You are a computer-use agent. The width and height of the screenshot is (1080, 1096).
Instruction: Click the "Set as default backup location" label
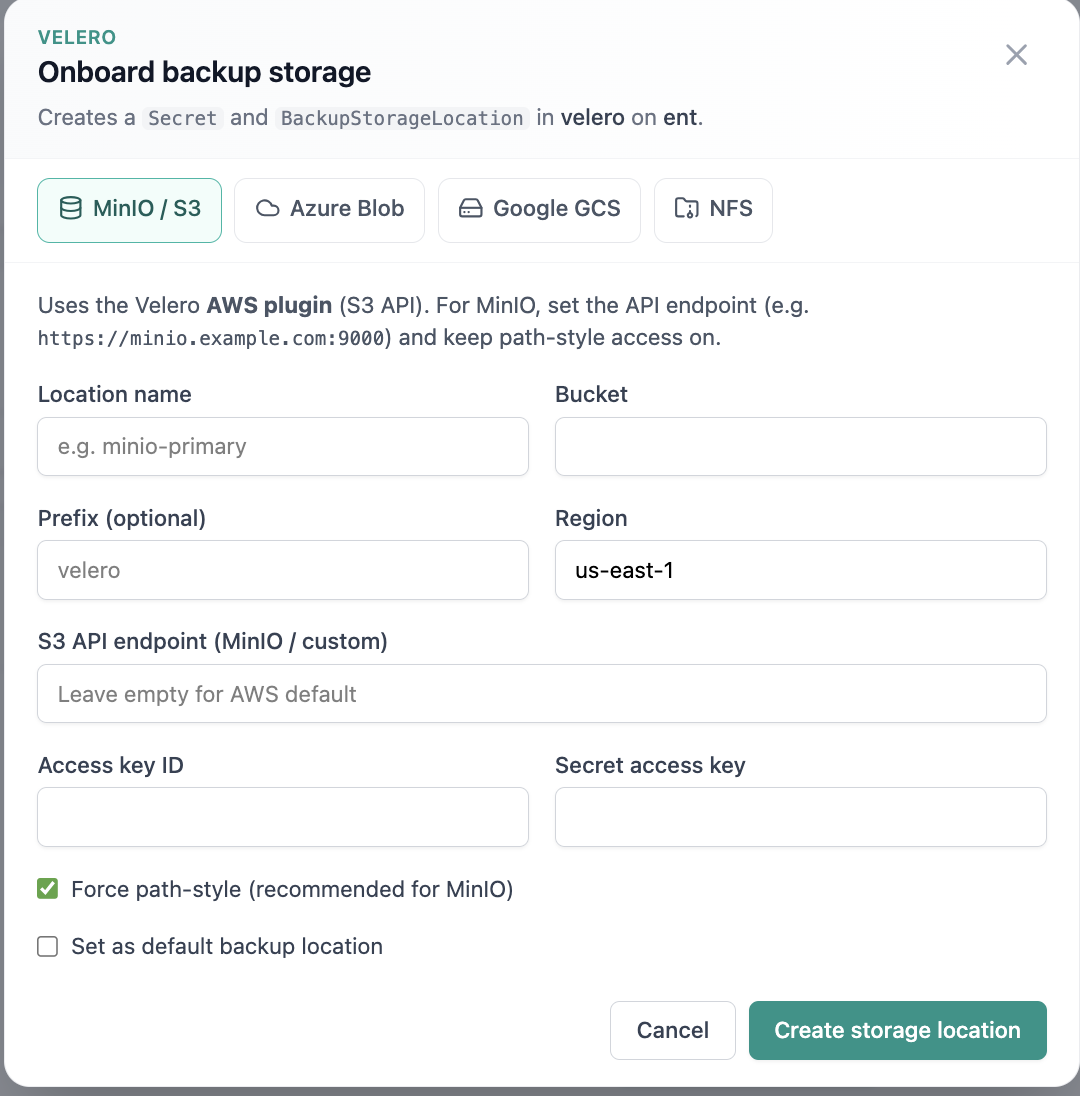(x=227, y=946)
